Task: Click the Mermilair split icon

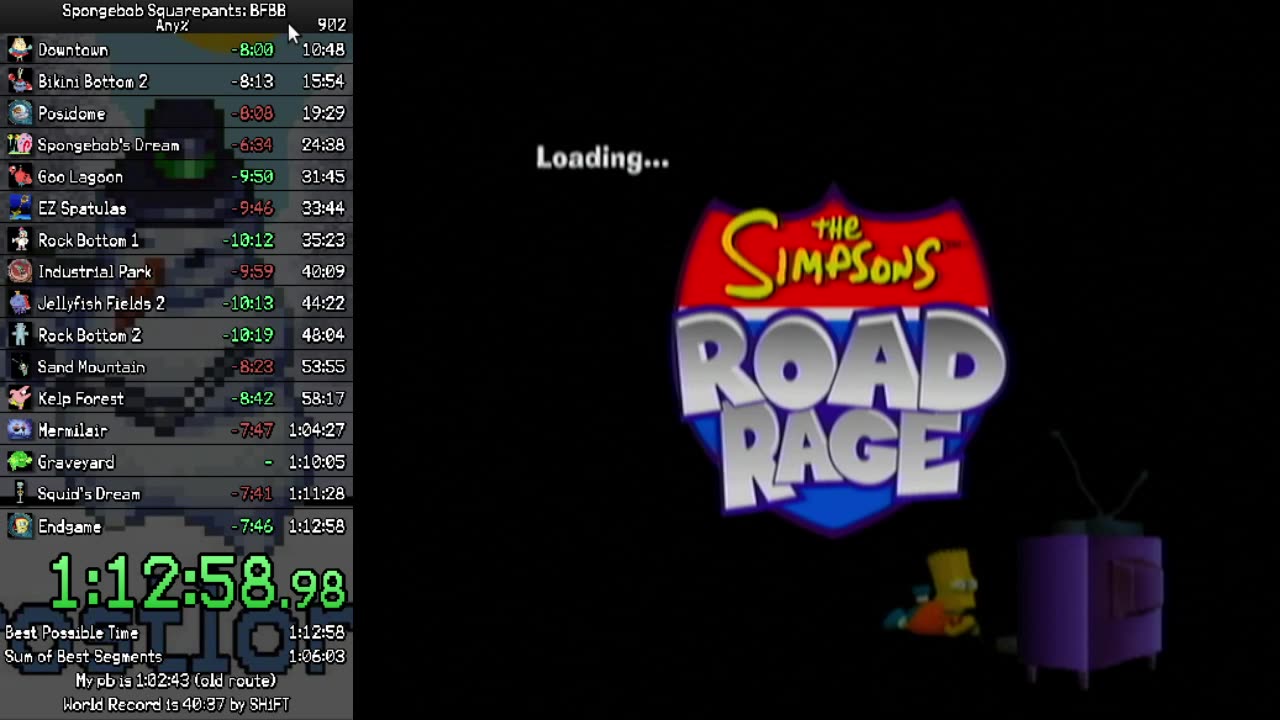Action: tap(20, 430)
